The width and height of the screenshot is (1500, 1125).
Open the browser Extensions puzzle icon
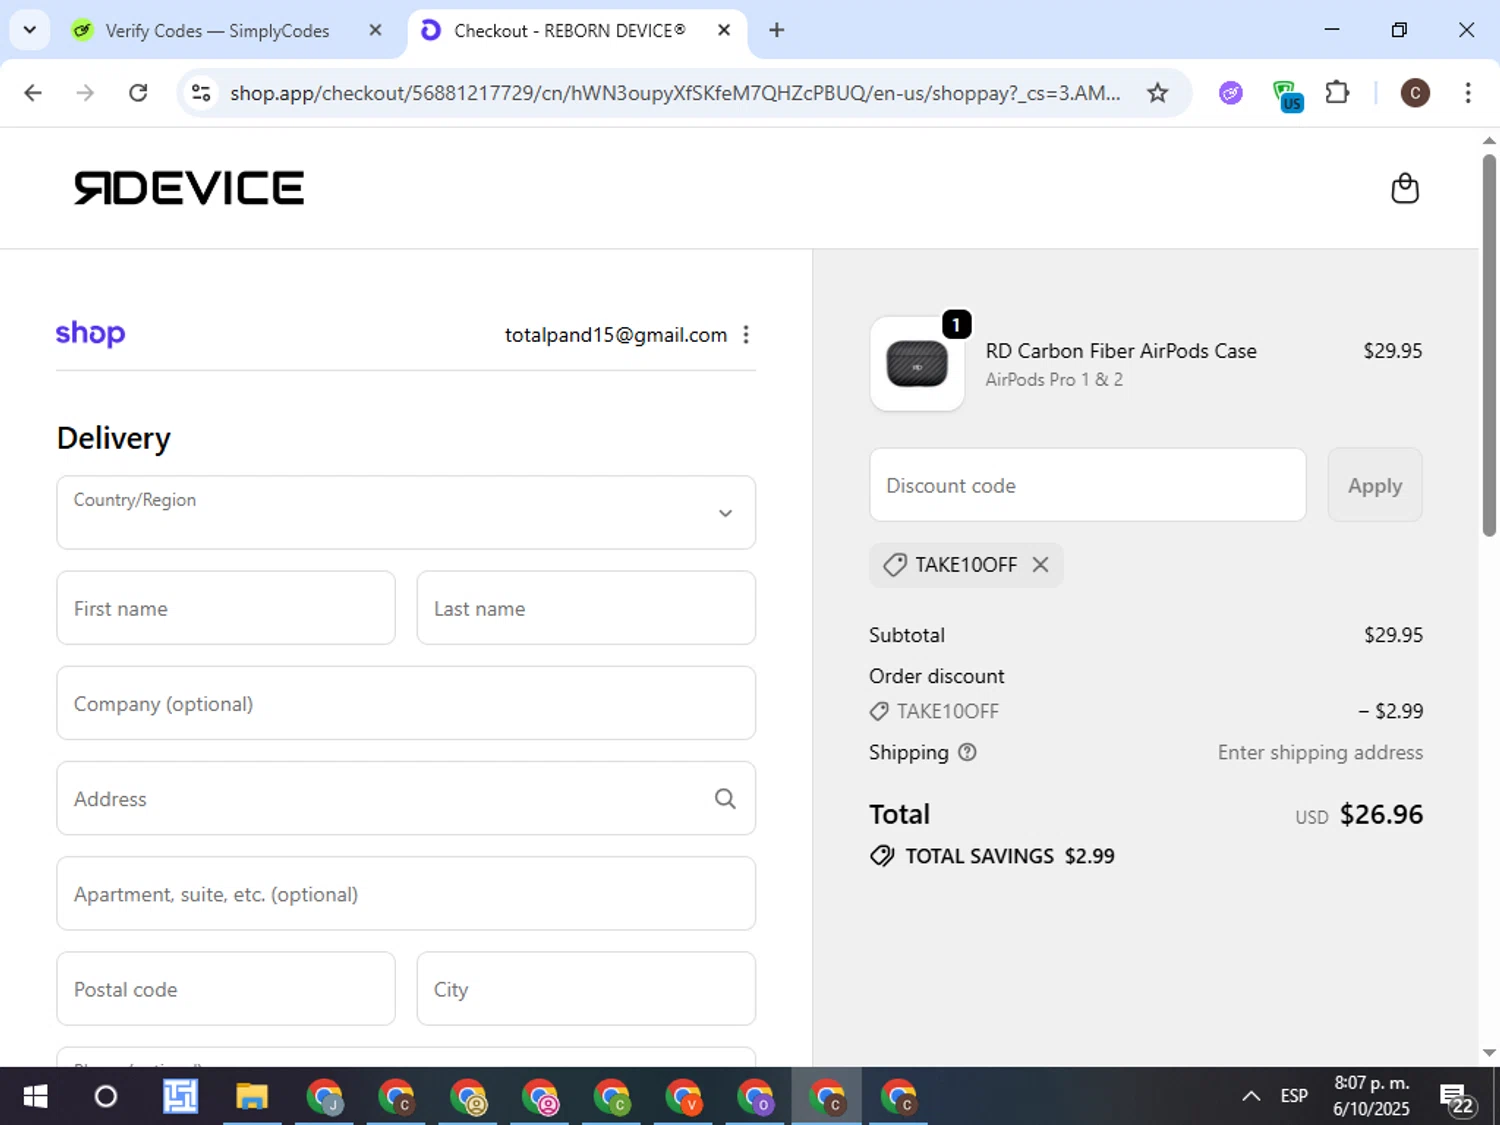click(1337, 93)
